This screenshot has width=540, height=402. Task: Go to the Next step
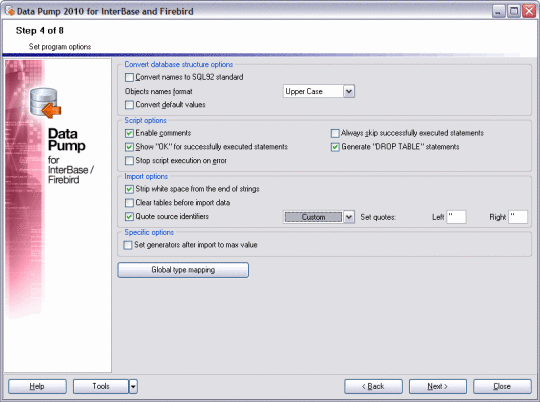coord(438,386)
